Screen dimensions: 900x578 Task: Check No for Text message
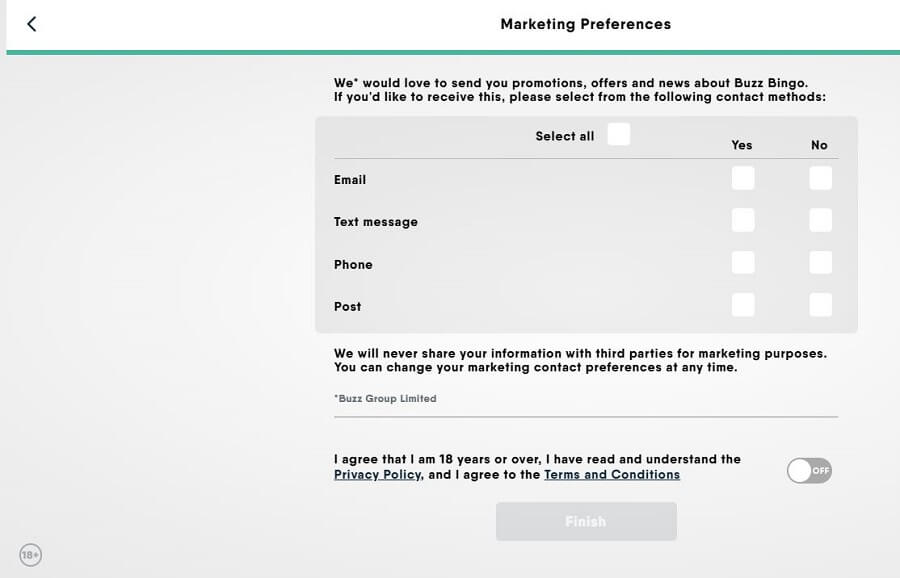click(820, 220)
